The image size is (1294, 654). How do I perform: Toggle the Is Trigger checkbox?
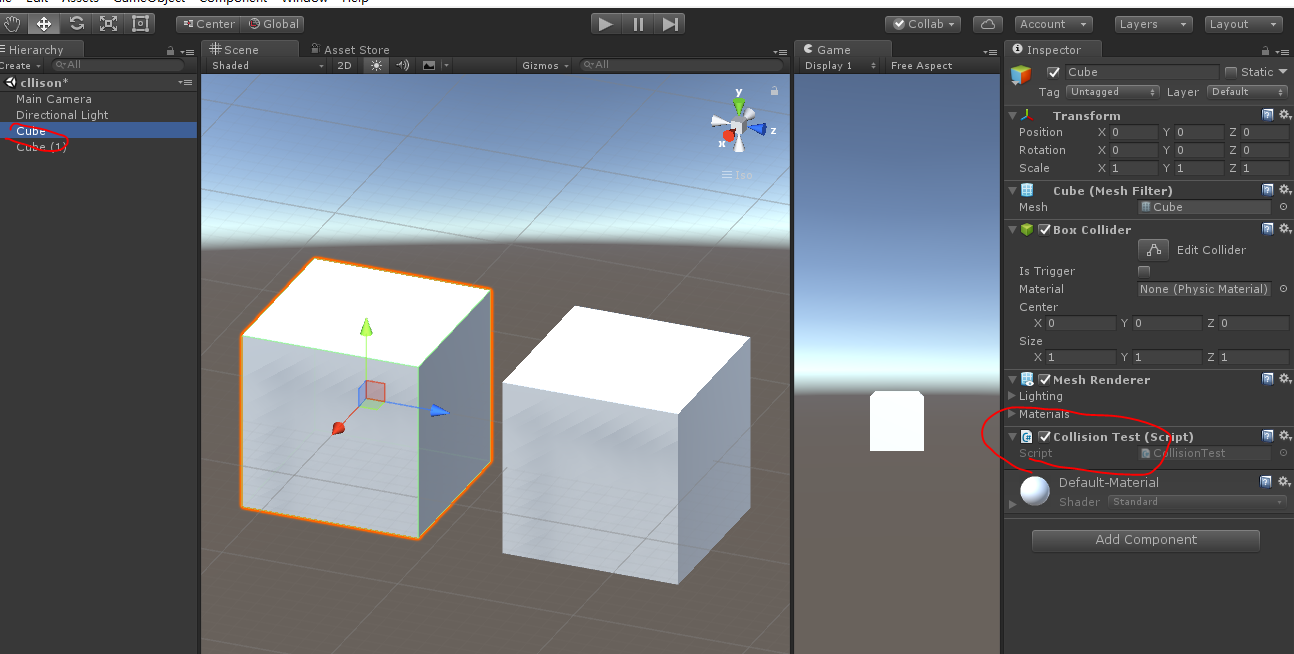(1144, 270)
